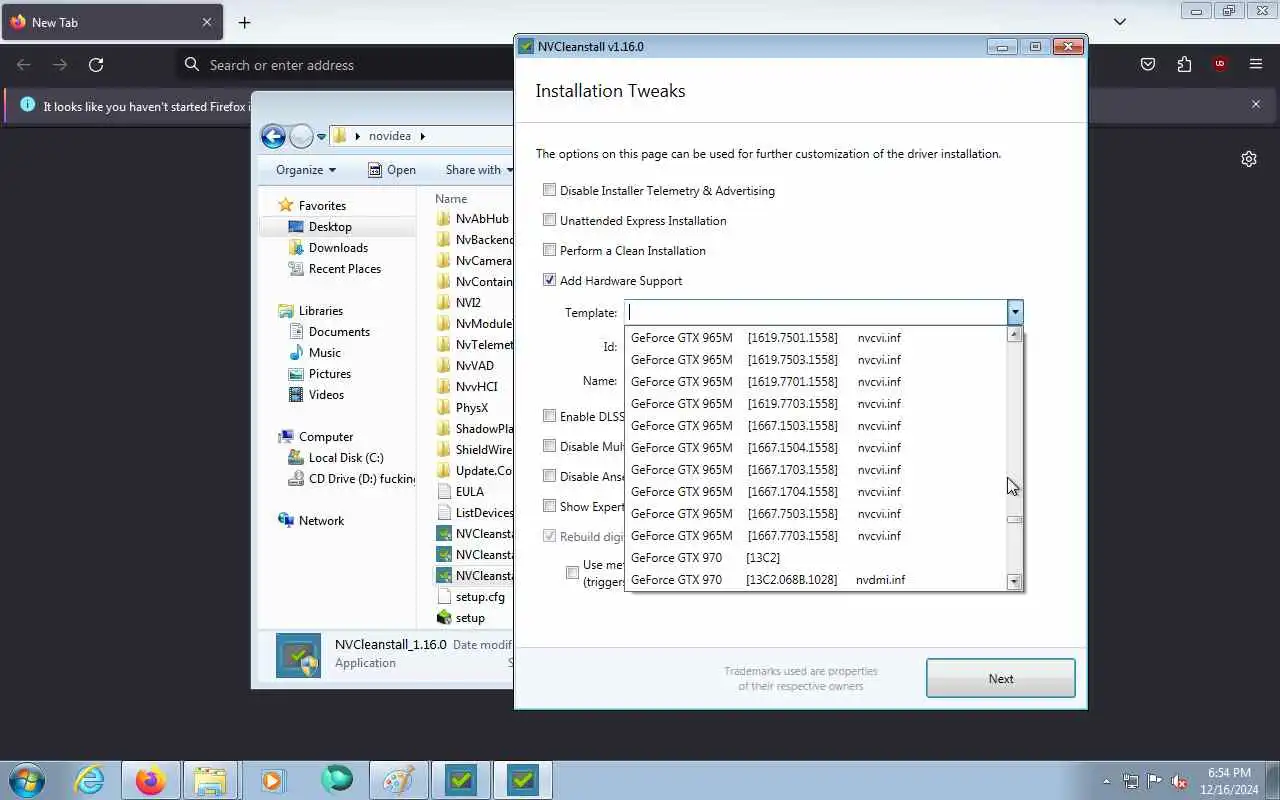This screenshot has width=1280, height=800.
Task: Click the Template text input field
Action: coord(816,313)
